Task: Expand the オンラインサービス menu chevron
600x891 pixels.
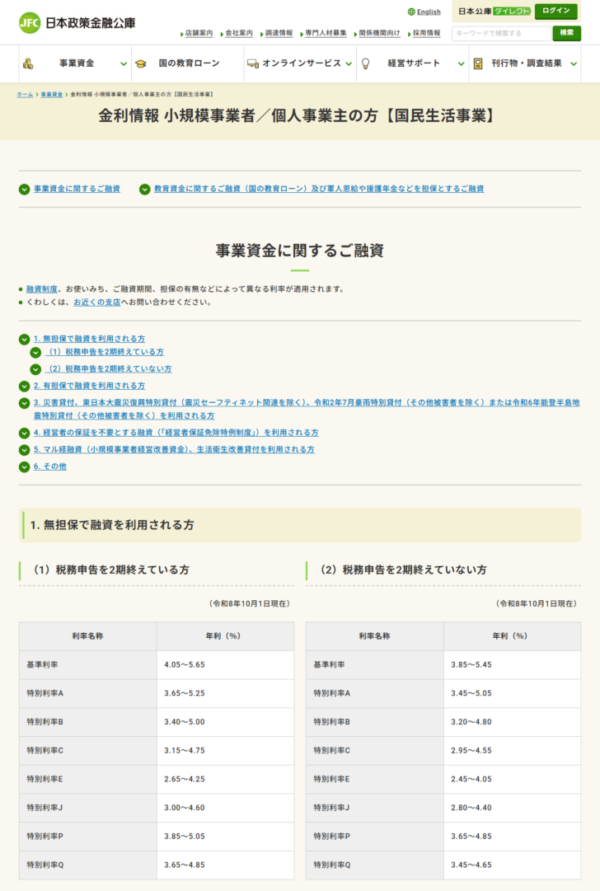Action: coord(348,64)
